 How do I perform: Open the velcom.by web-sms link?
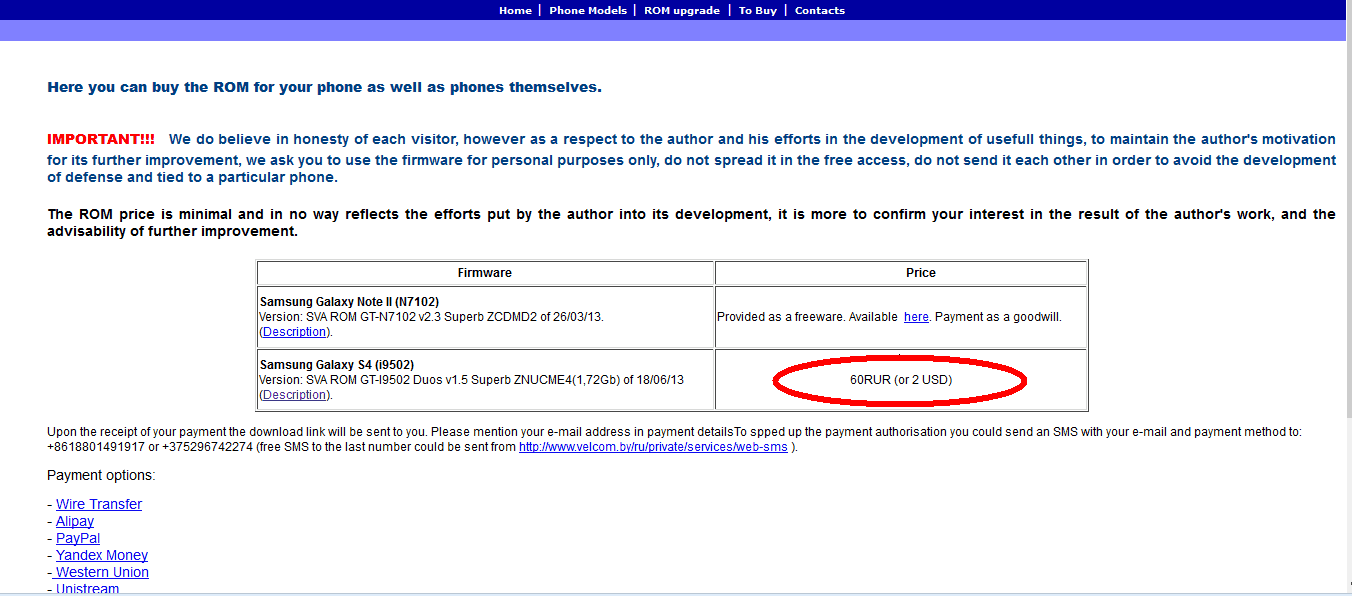coord(653,447)
